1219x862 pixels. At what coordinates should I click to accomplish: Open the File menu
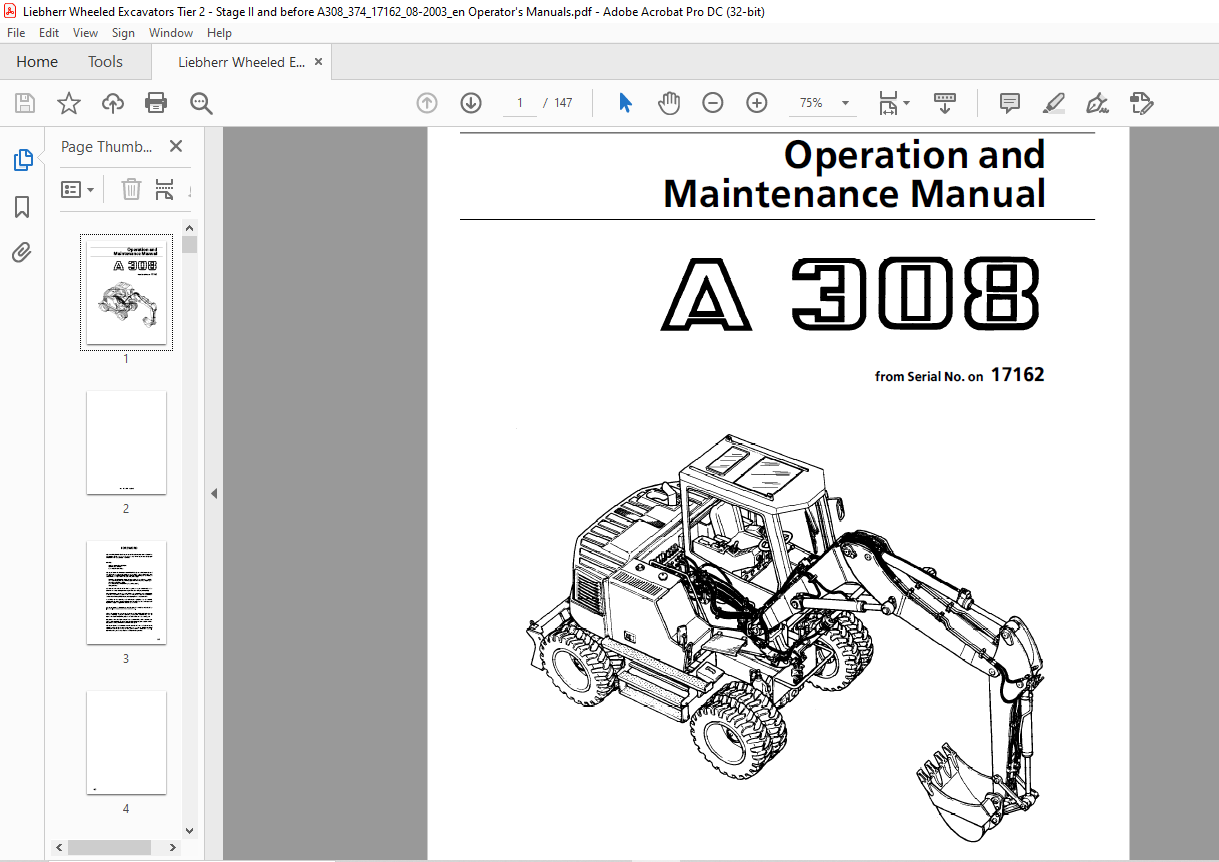click(x=16, y=33)
